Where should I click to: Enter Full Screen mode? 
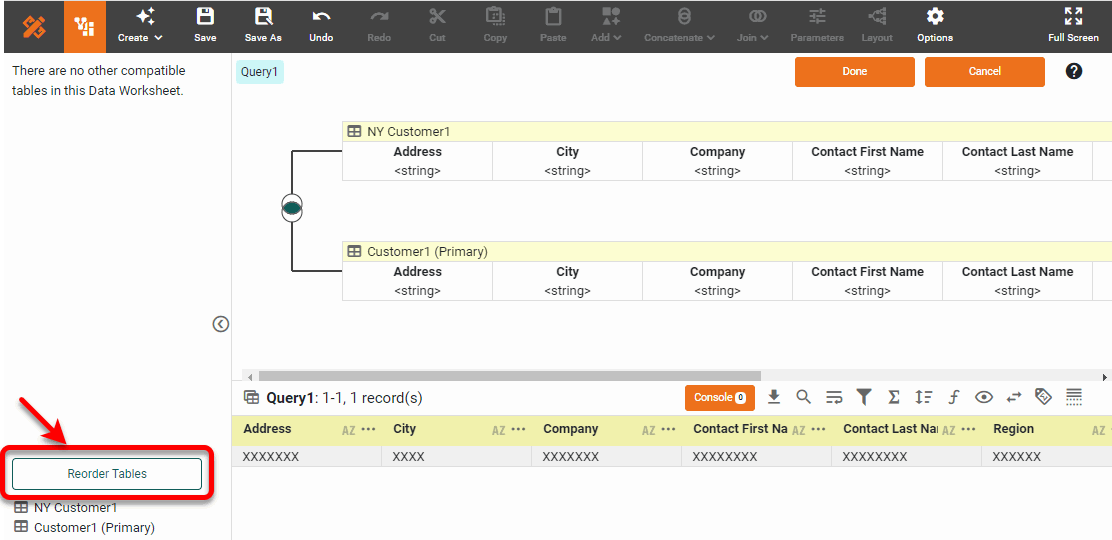(1073, 25)
